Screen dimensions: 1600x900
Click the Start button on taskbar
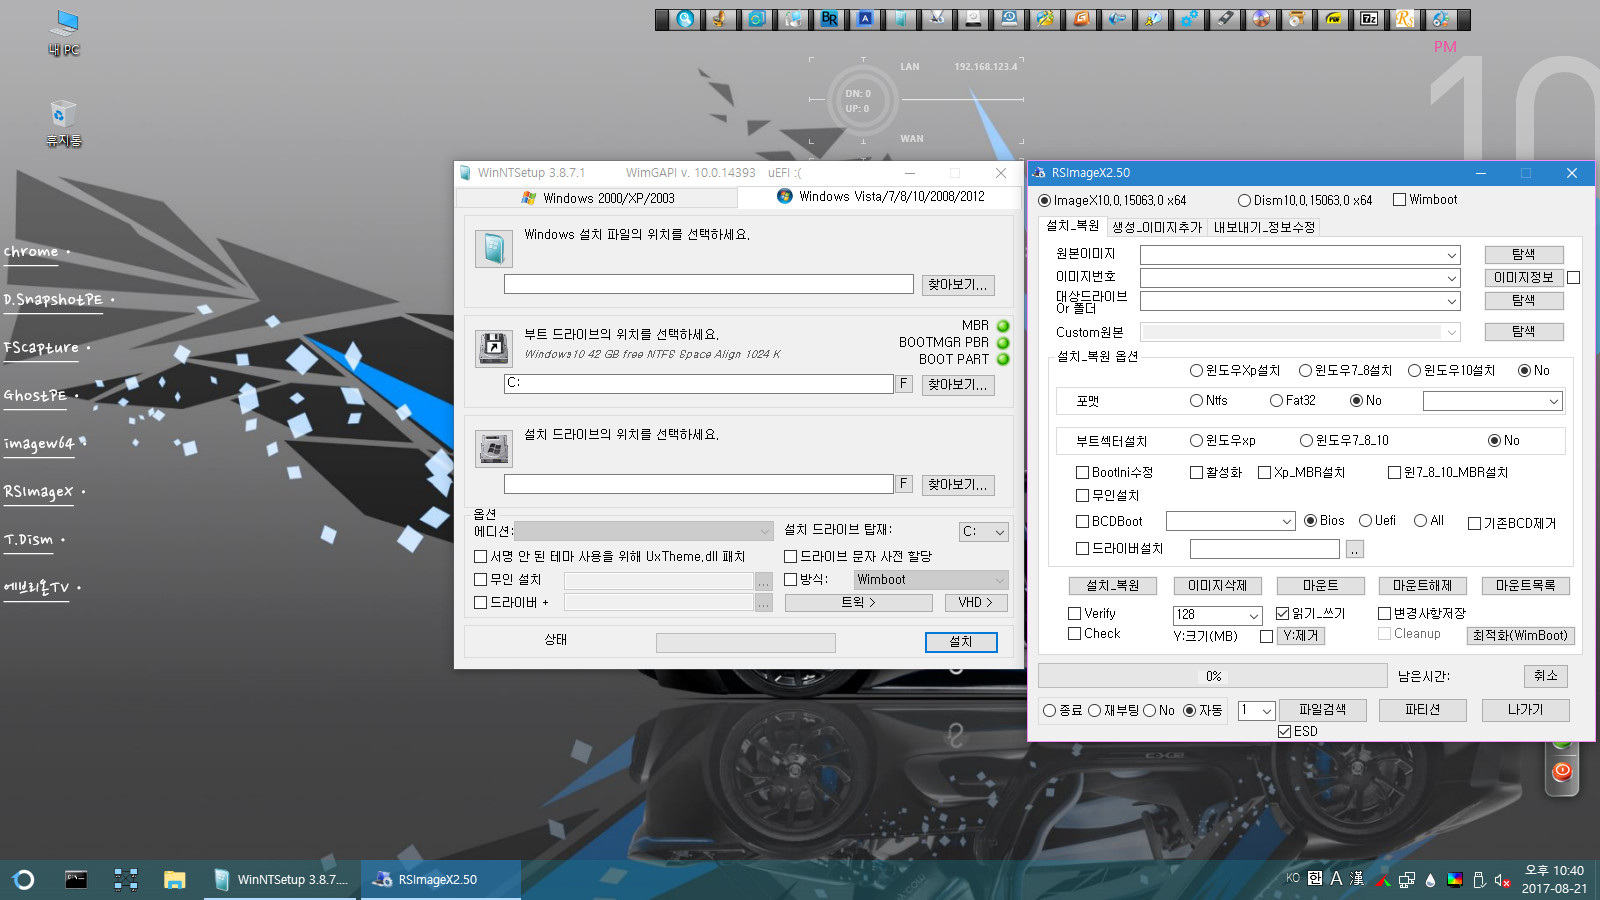pos(23,880)
